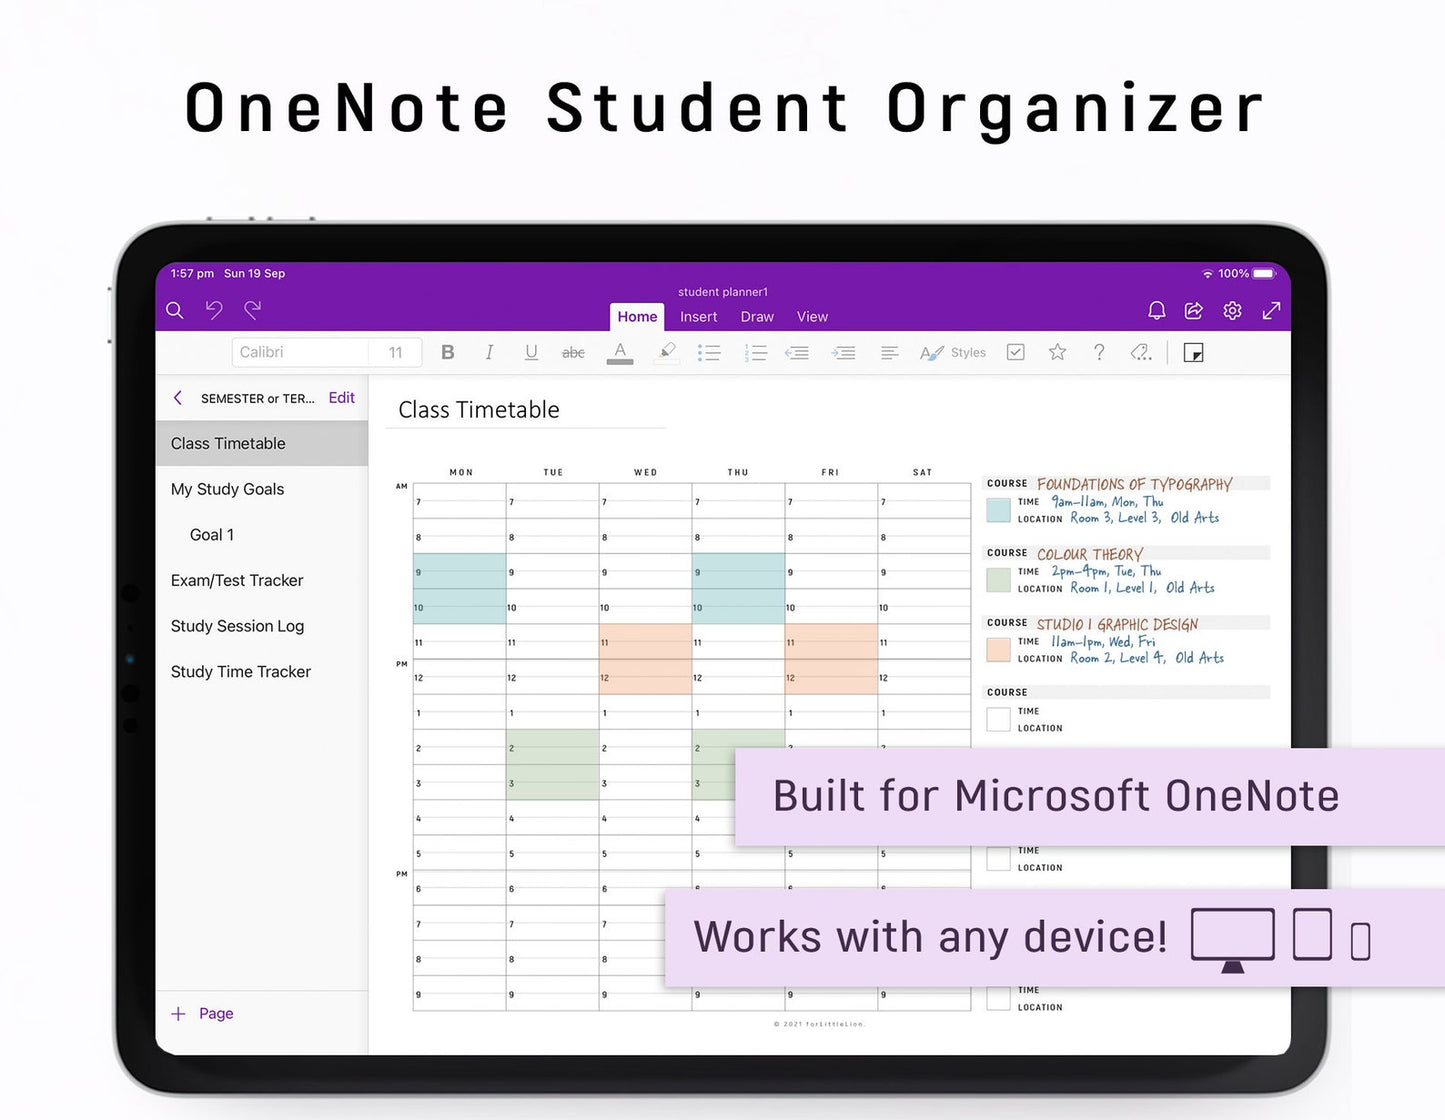Go back using the section chevron
Screen dimensions: 1445x1120
(178, 398)
